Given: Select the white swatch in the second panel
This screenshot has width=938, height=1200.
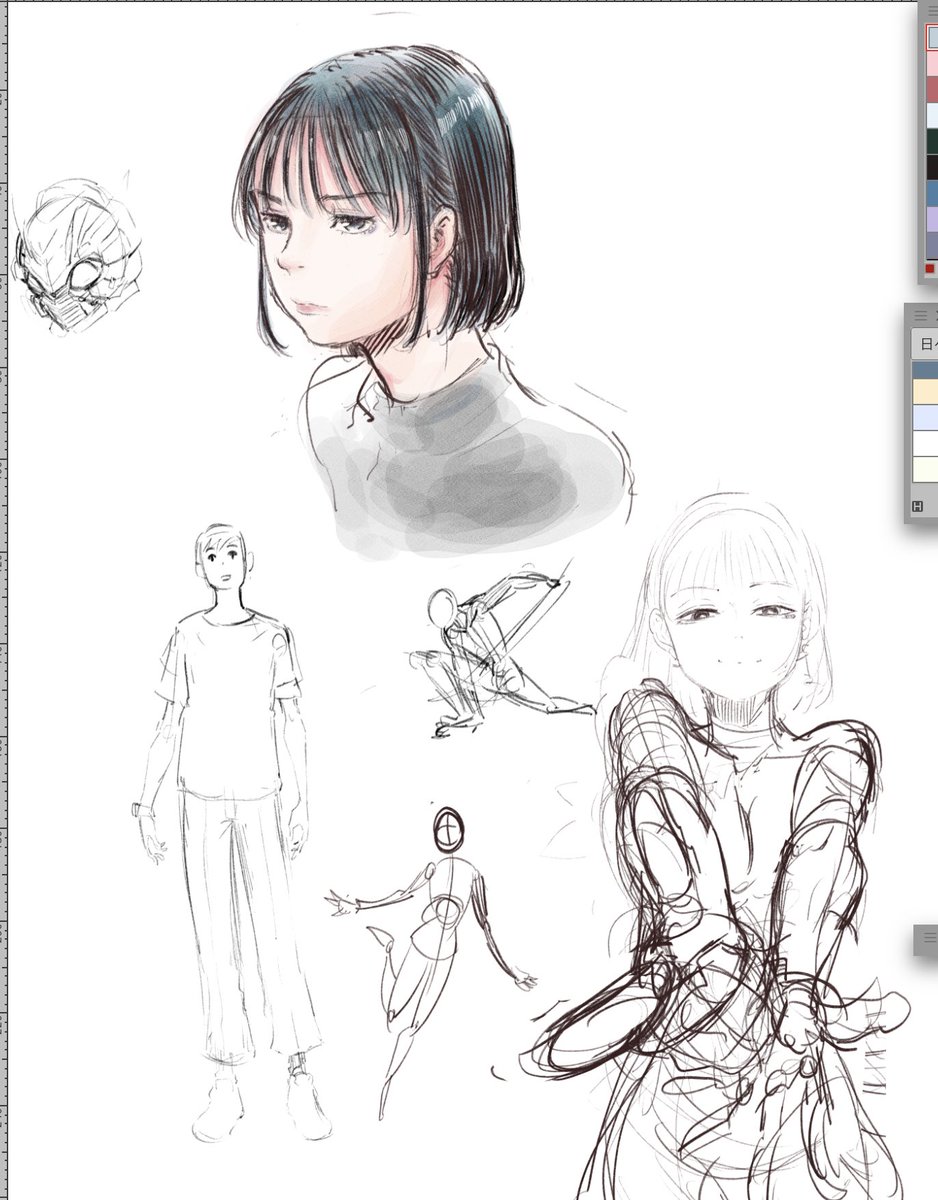Looking at the screenshot, I should click(x=925, y=443).
